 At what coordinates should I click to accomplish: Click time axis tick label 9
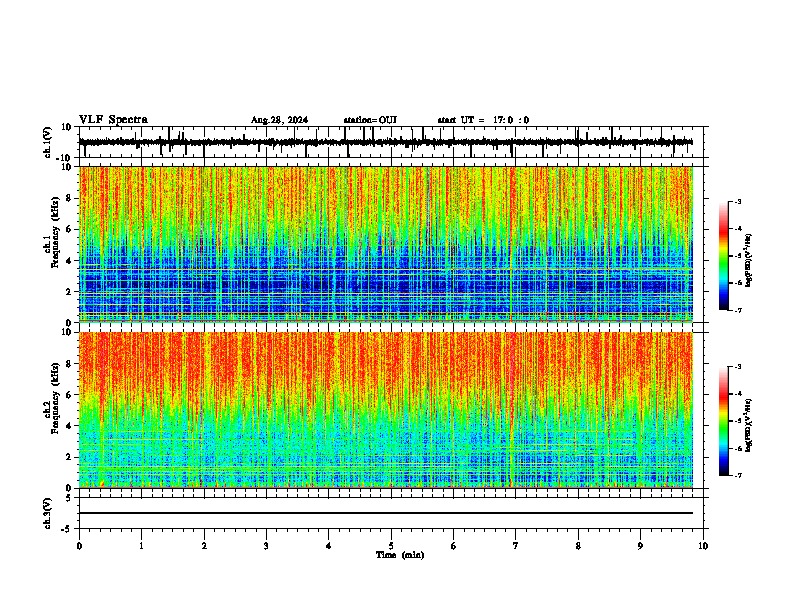(640, 546)
